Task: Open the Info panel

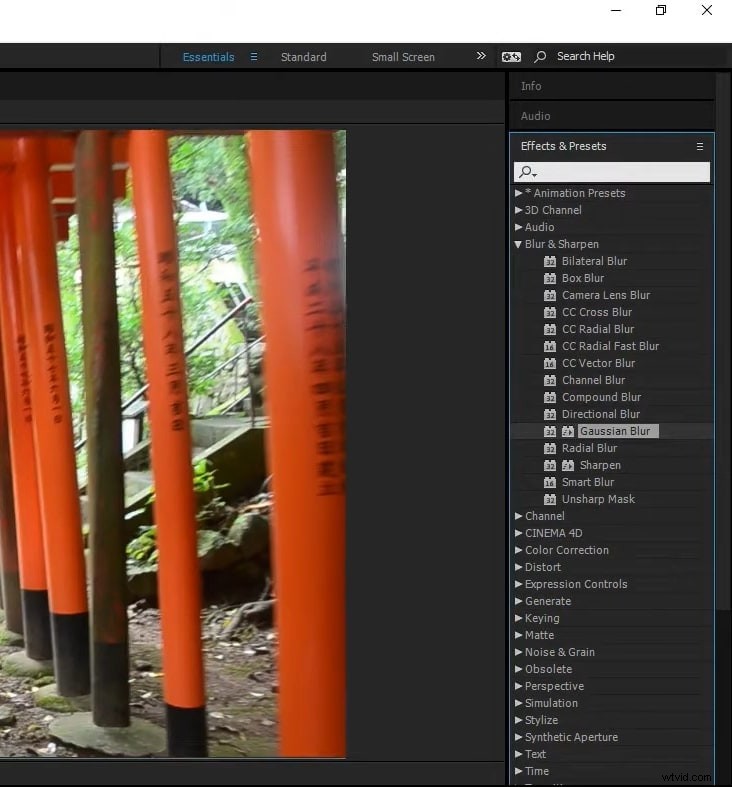Action: coord(531,86)
